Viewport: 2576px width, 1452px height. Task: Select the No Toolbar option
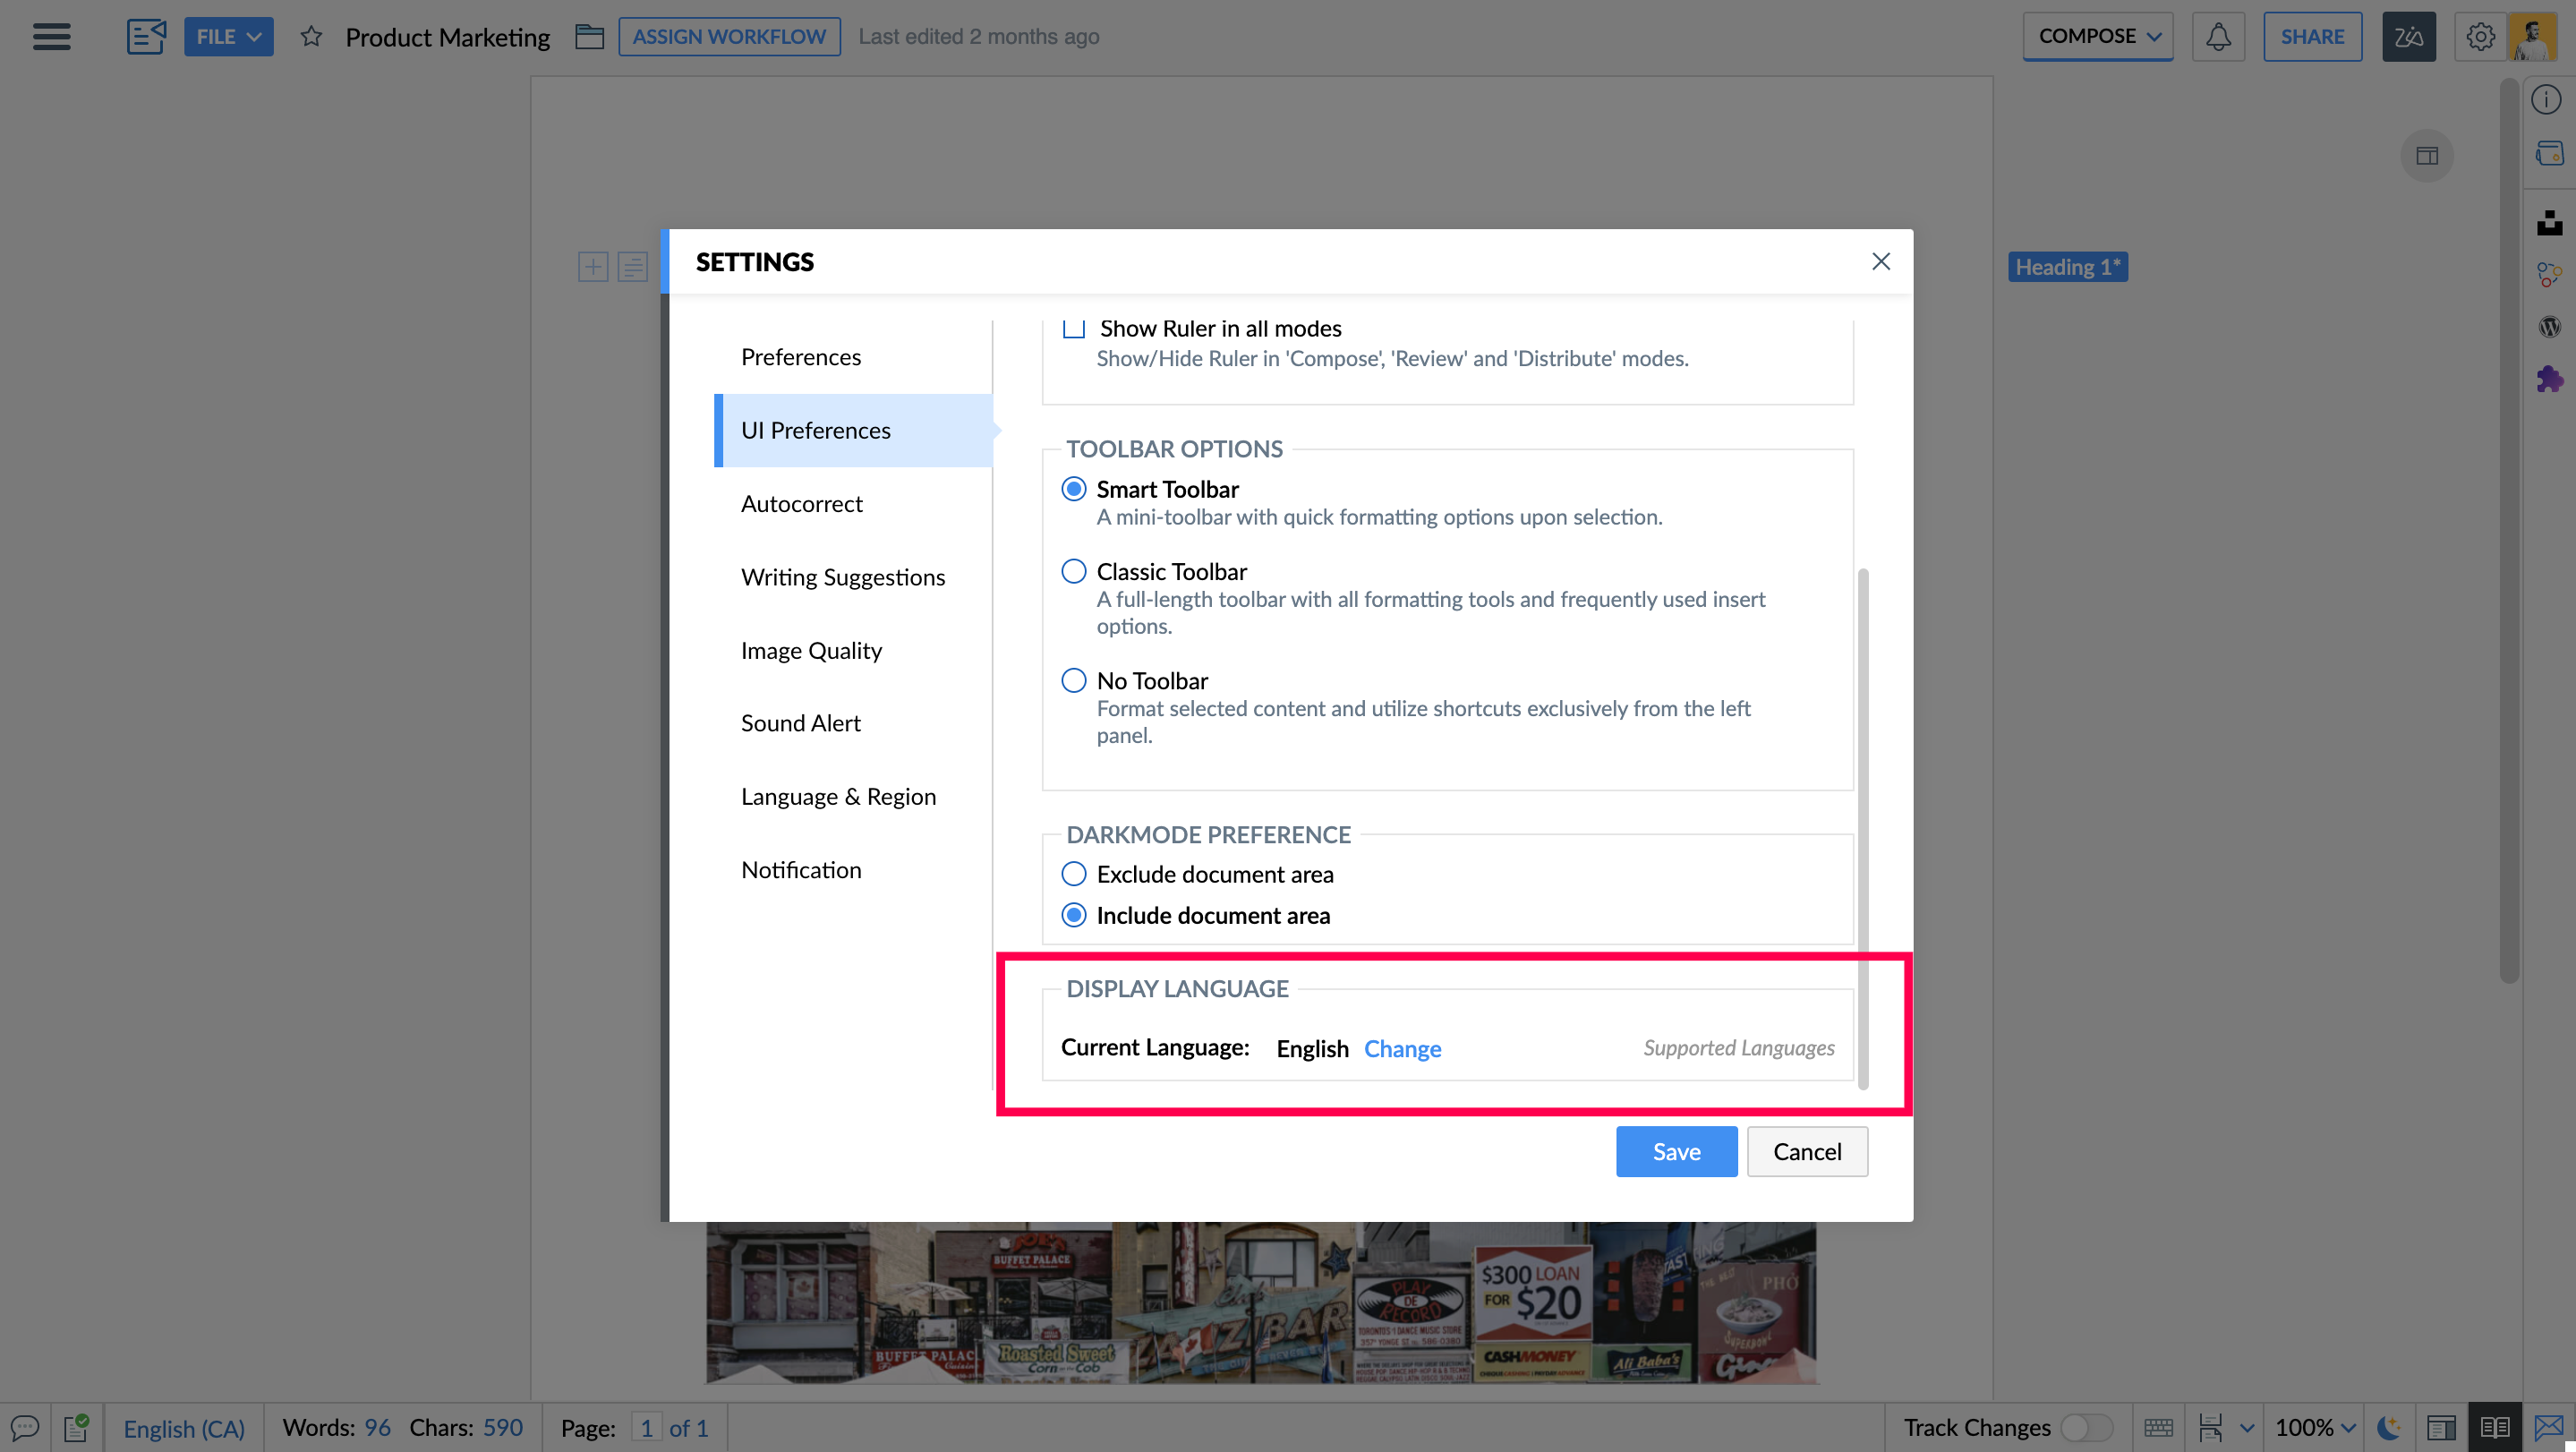point(1073,680)
